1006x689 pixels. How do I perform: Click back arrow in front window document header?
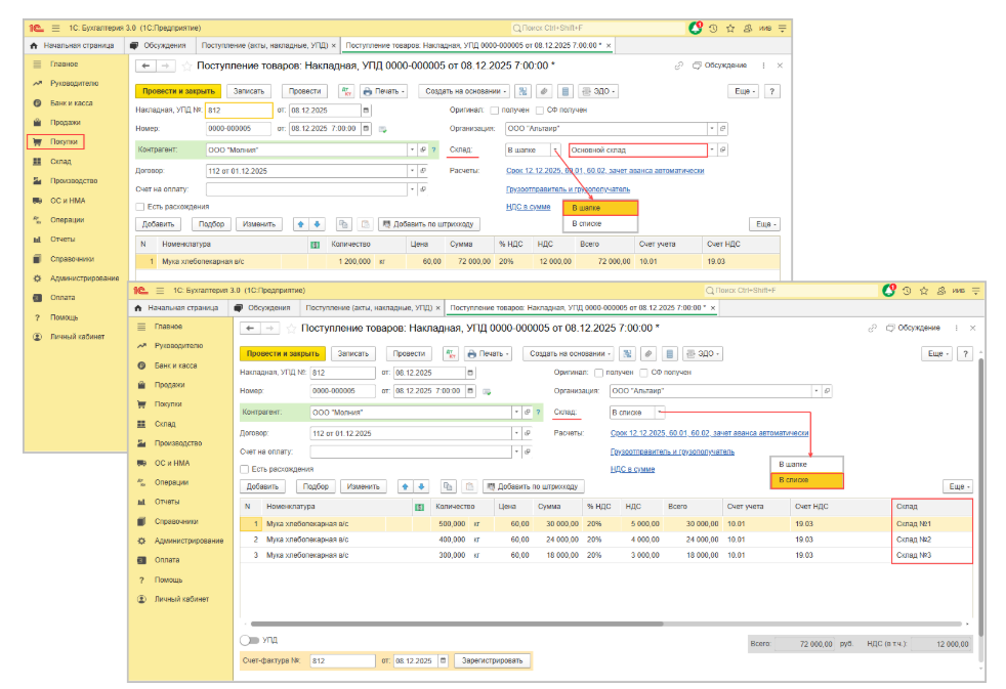(x=250, y=328)
